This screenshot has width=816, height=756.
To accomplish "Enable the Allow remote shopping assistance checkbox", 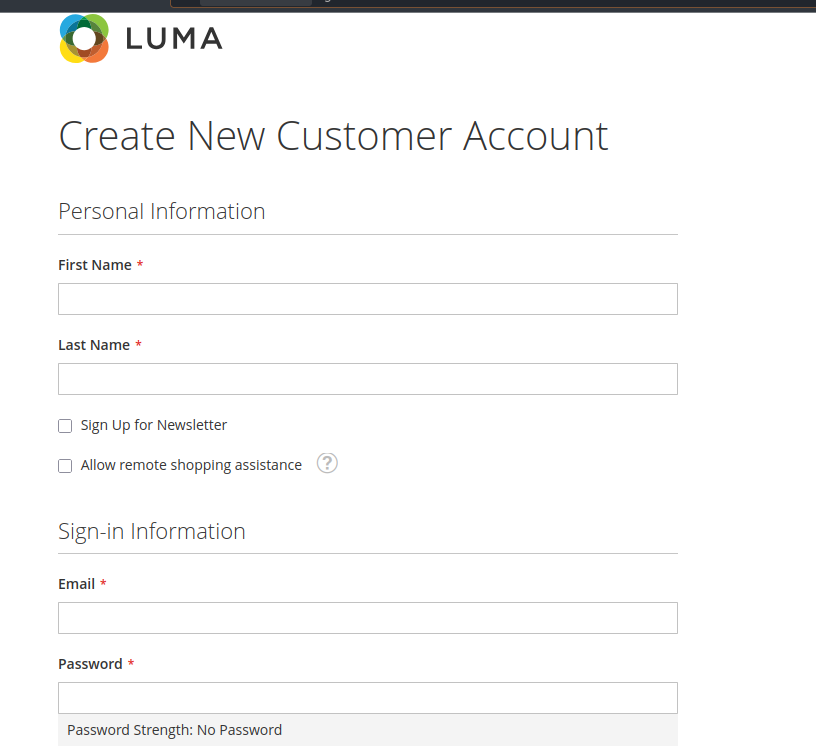I will coord(65,466).
